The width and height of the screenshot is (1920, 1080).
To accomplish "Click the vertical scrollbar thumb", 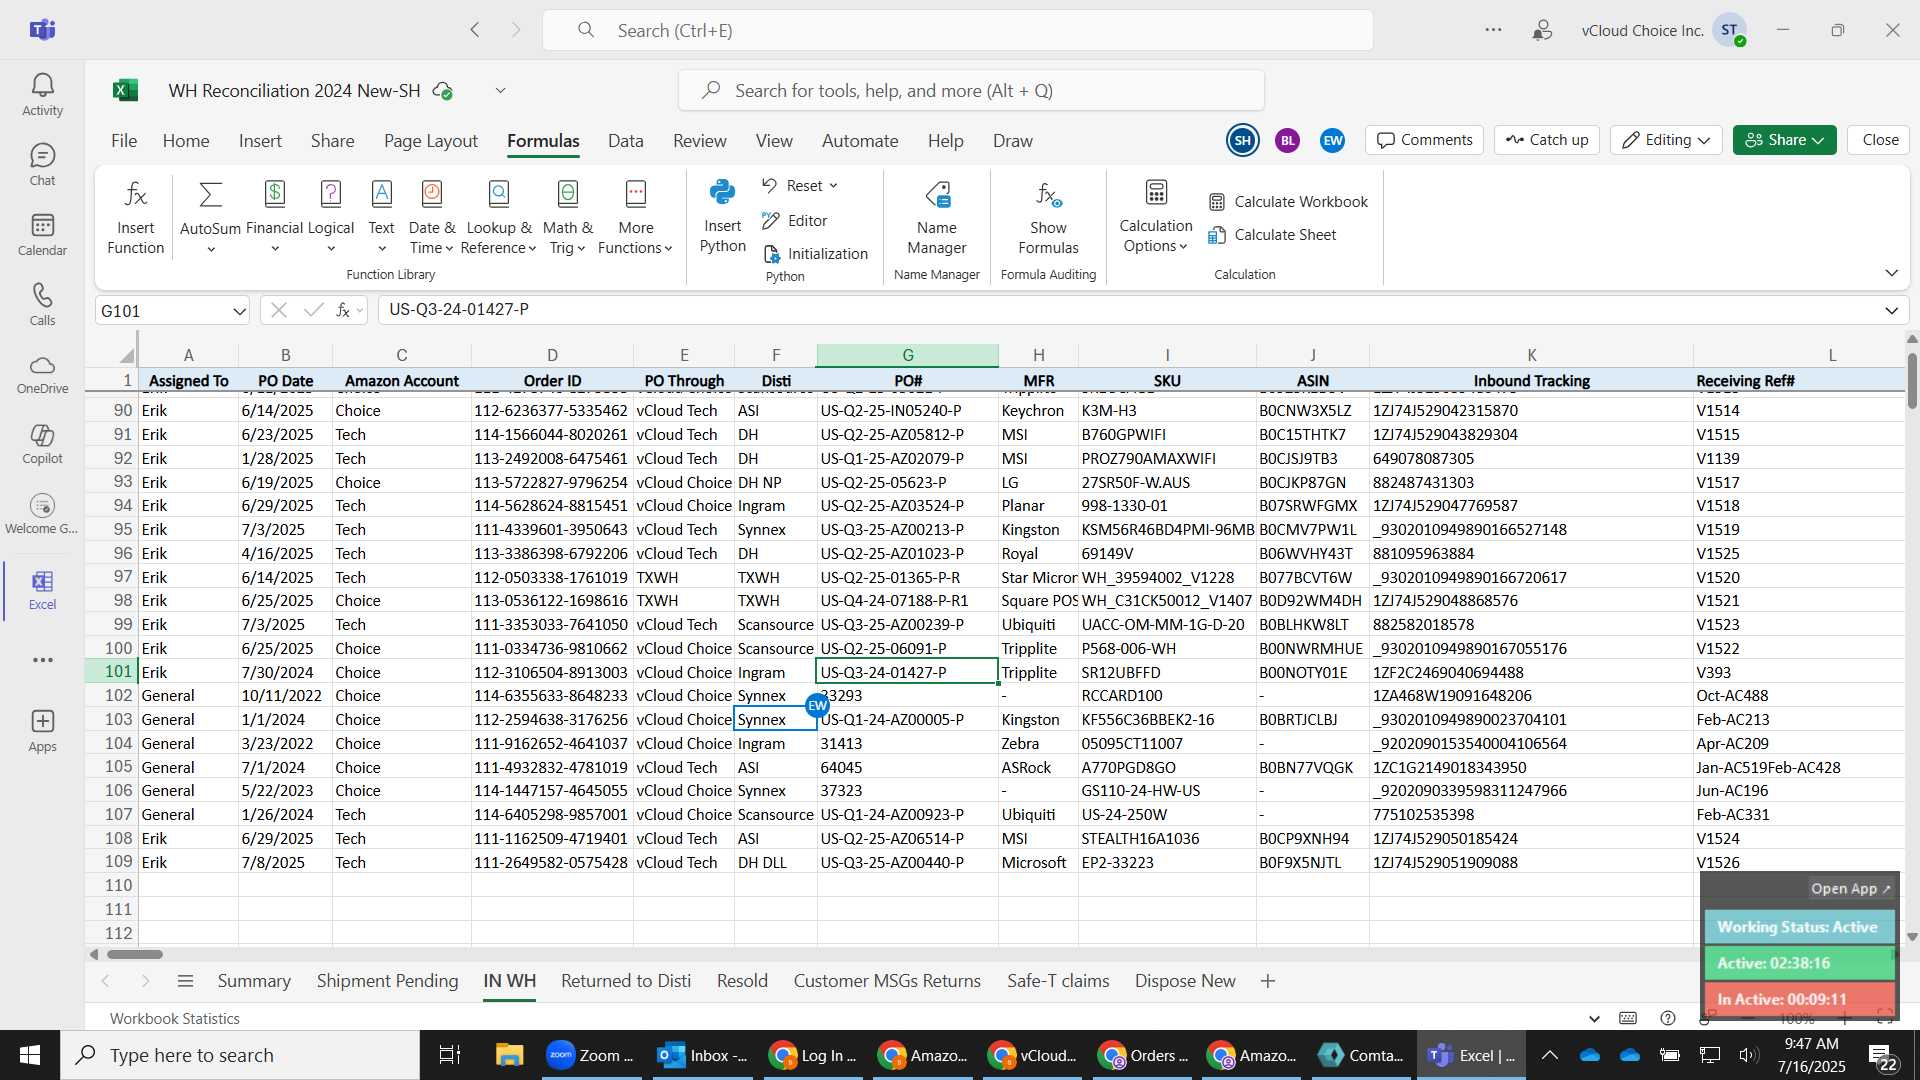I will (x=1912, y=380).
